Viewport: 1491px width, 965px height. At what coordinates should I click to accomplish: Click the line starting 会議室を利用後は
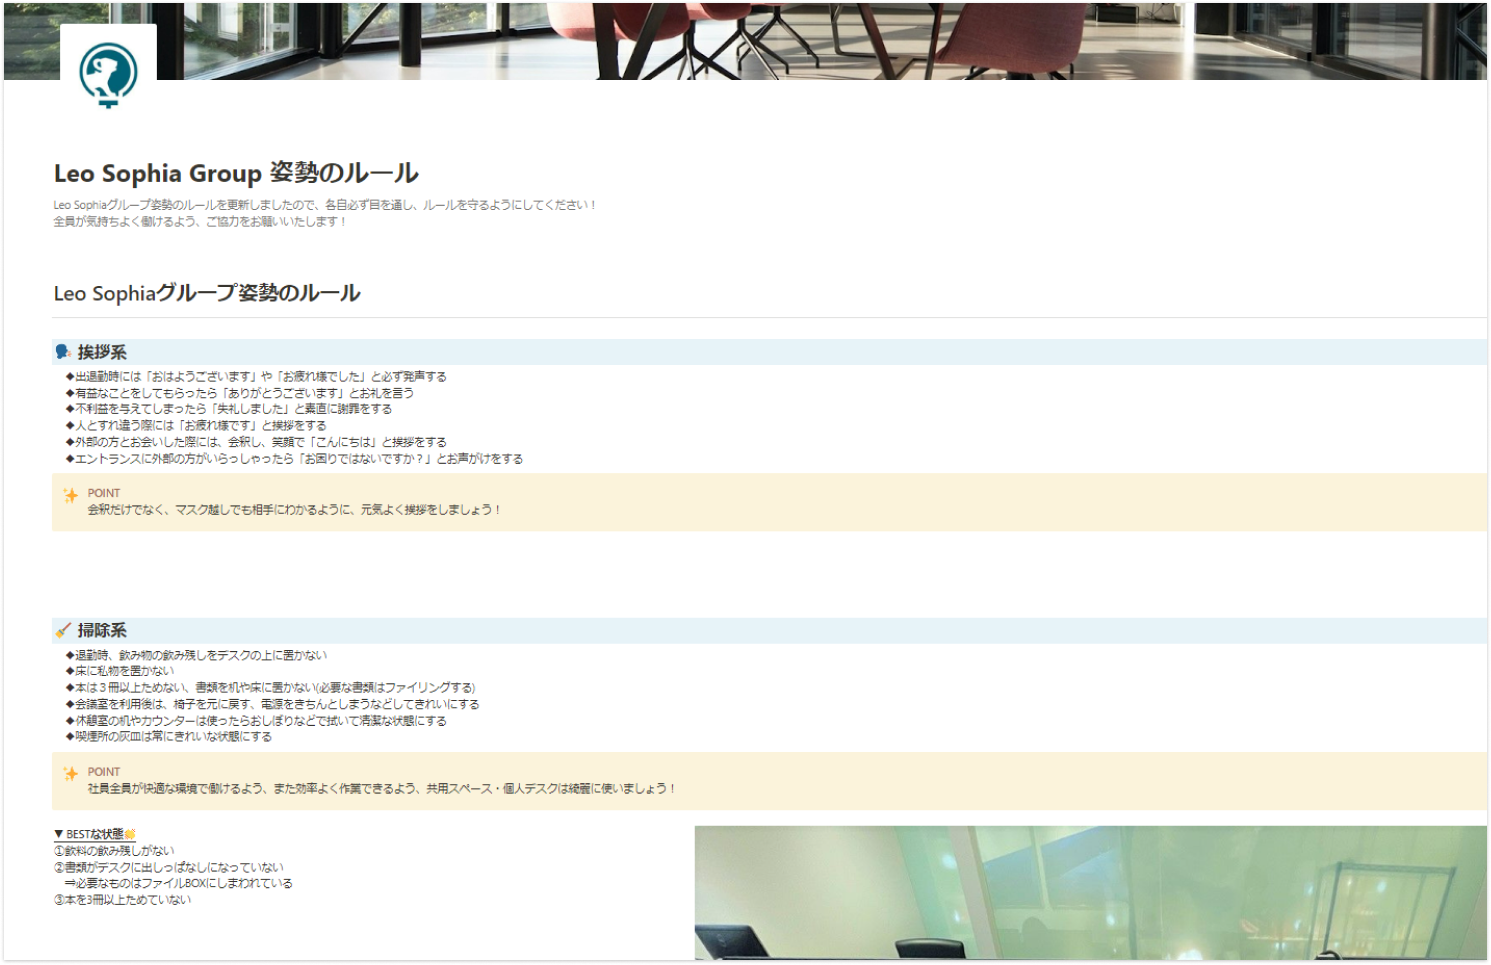click(x=272, y=704)
